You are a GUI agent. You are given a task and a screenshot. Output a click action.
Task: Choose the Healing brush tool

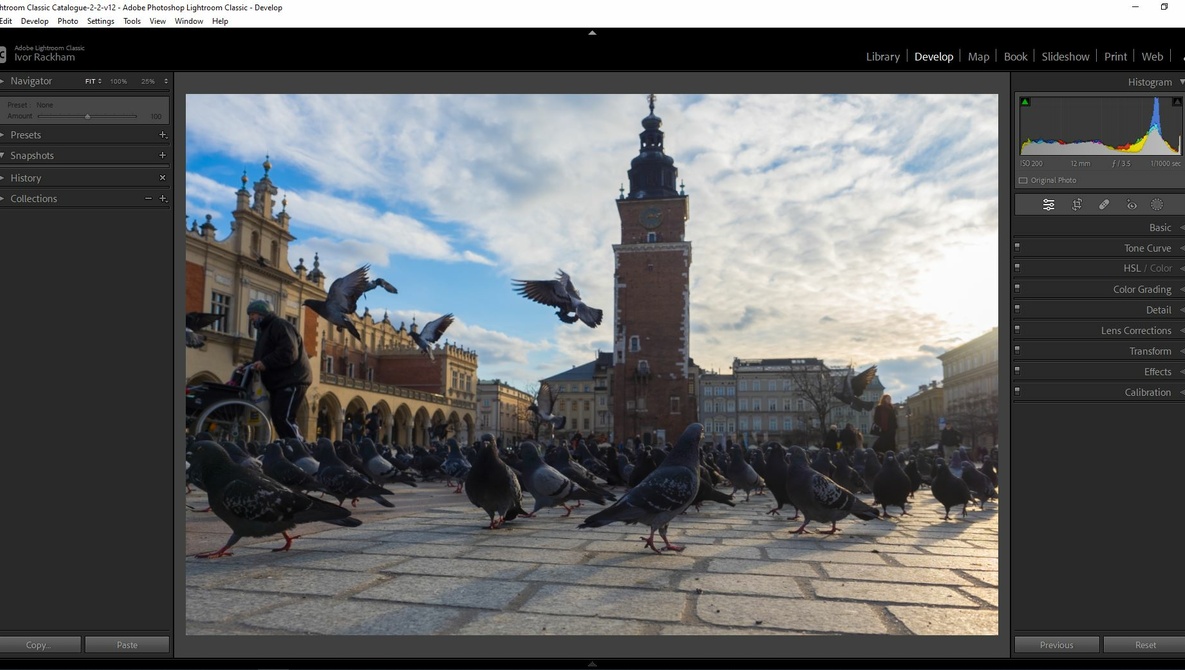point(1104,205)
